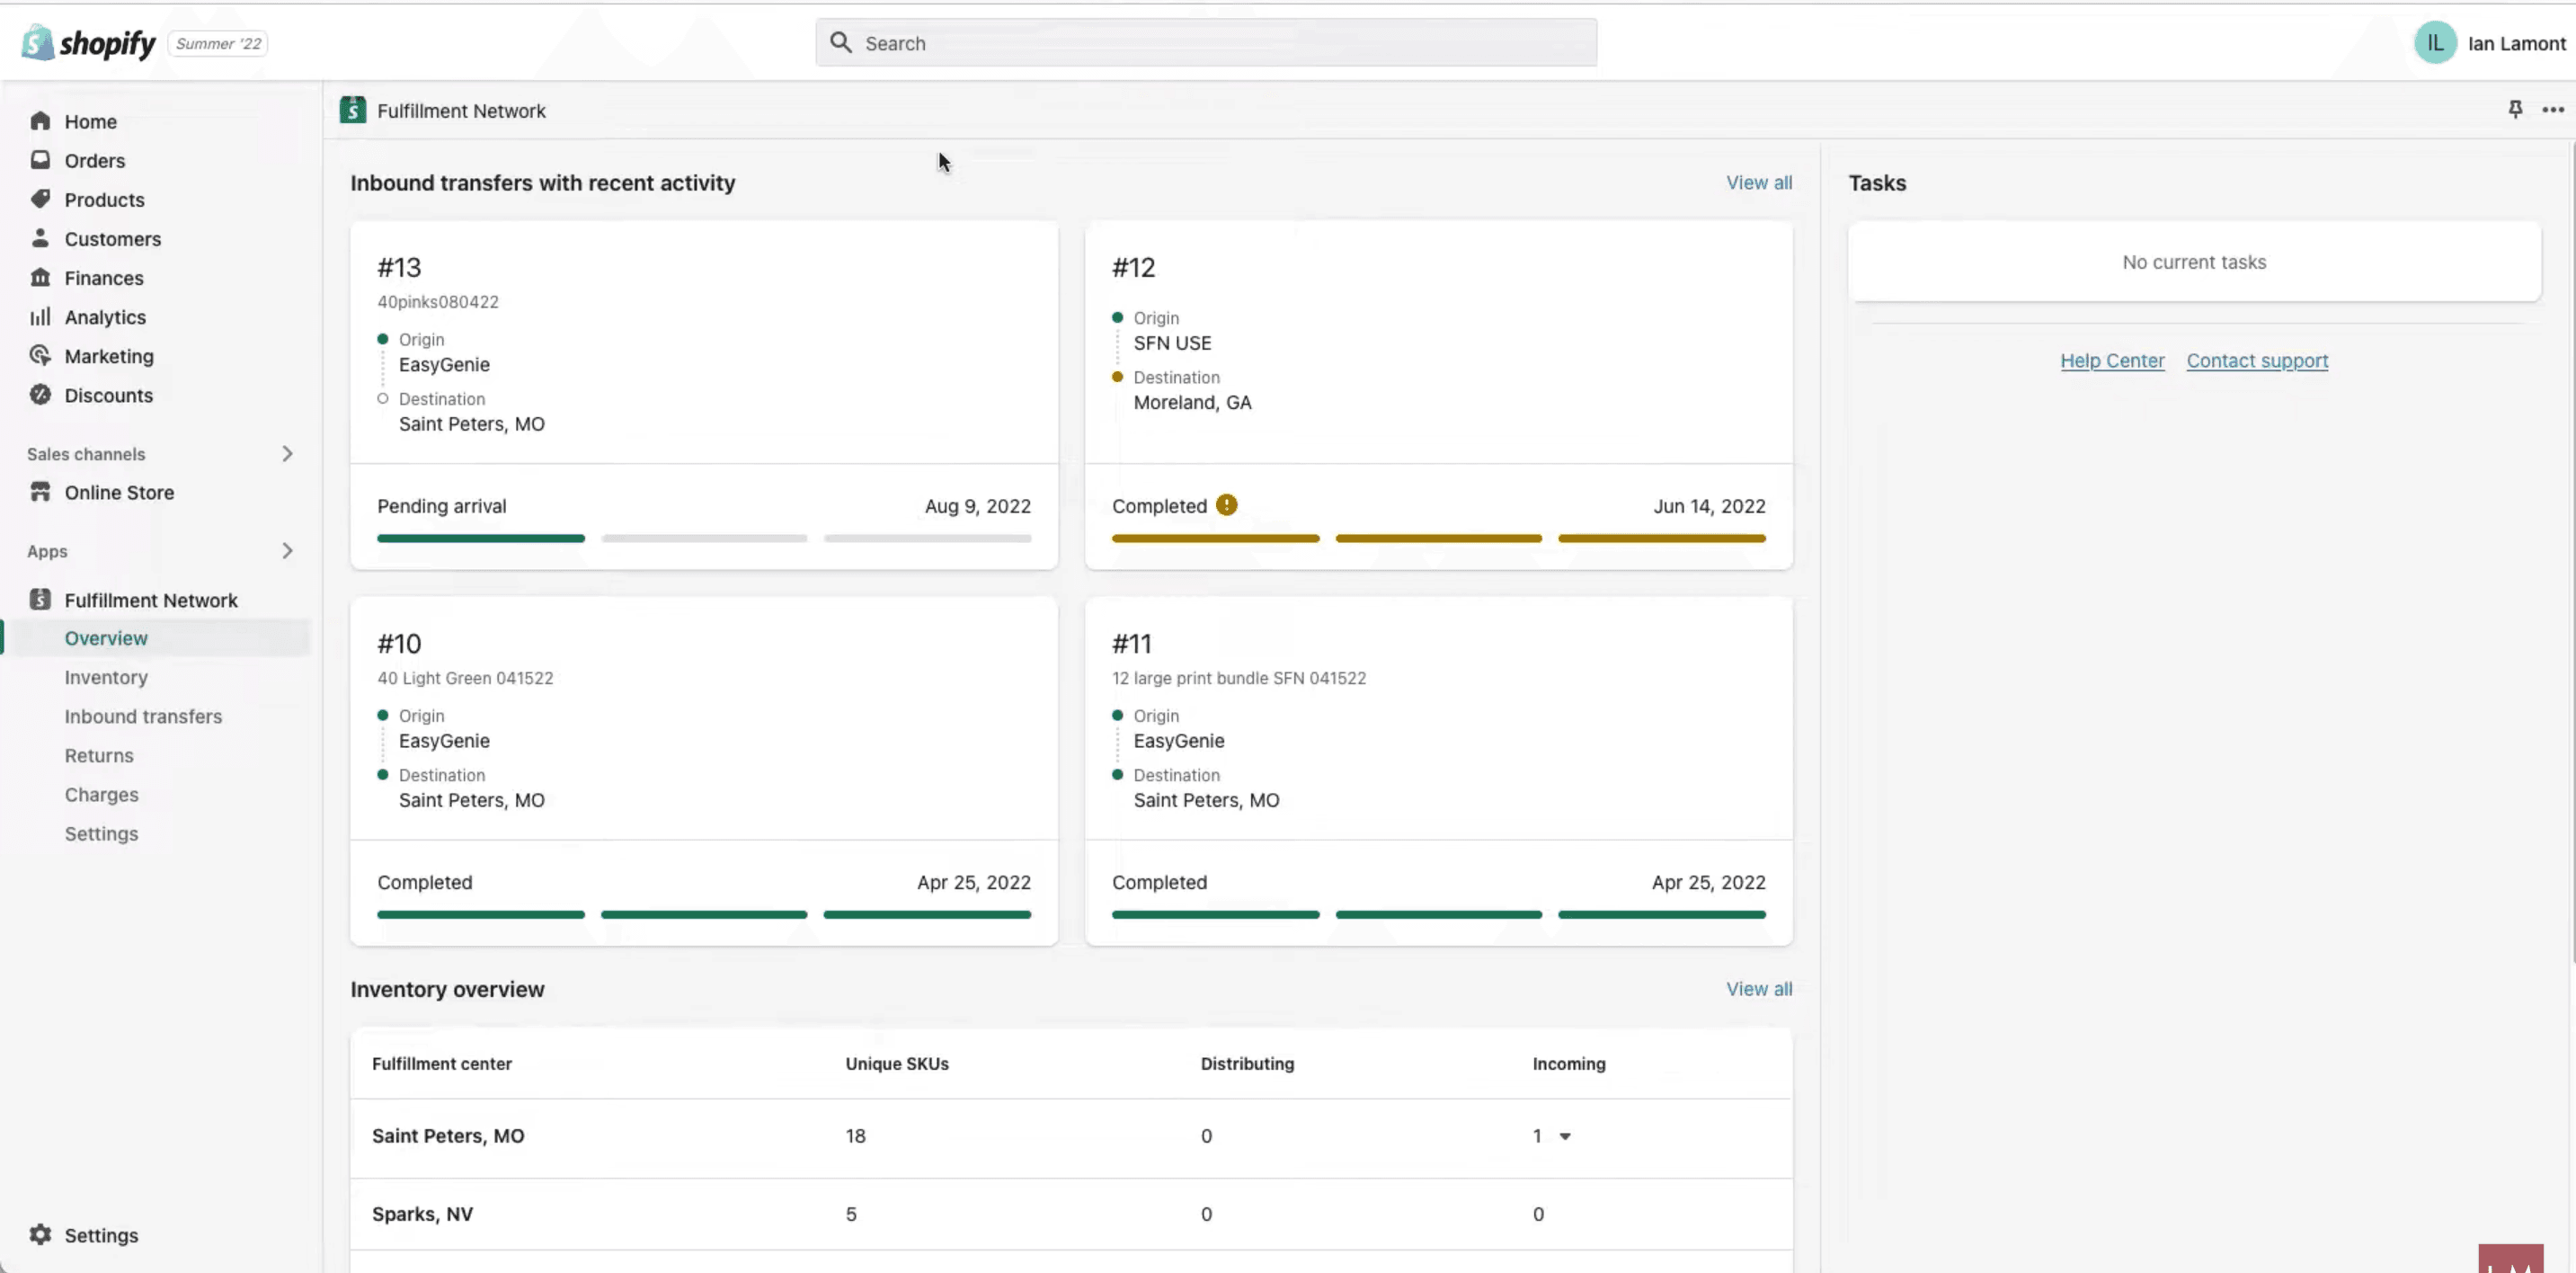Click the warning icon beside Completed on #12

(1226, 505)
